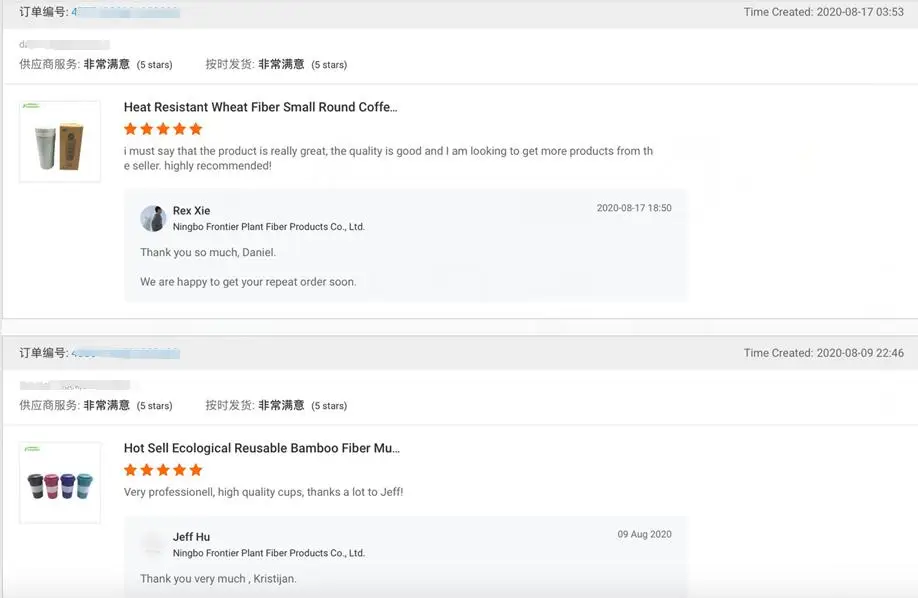
Task: Select the Rex Xie replier name
Action: point(192,211)
